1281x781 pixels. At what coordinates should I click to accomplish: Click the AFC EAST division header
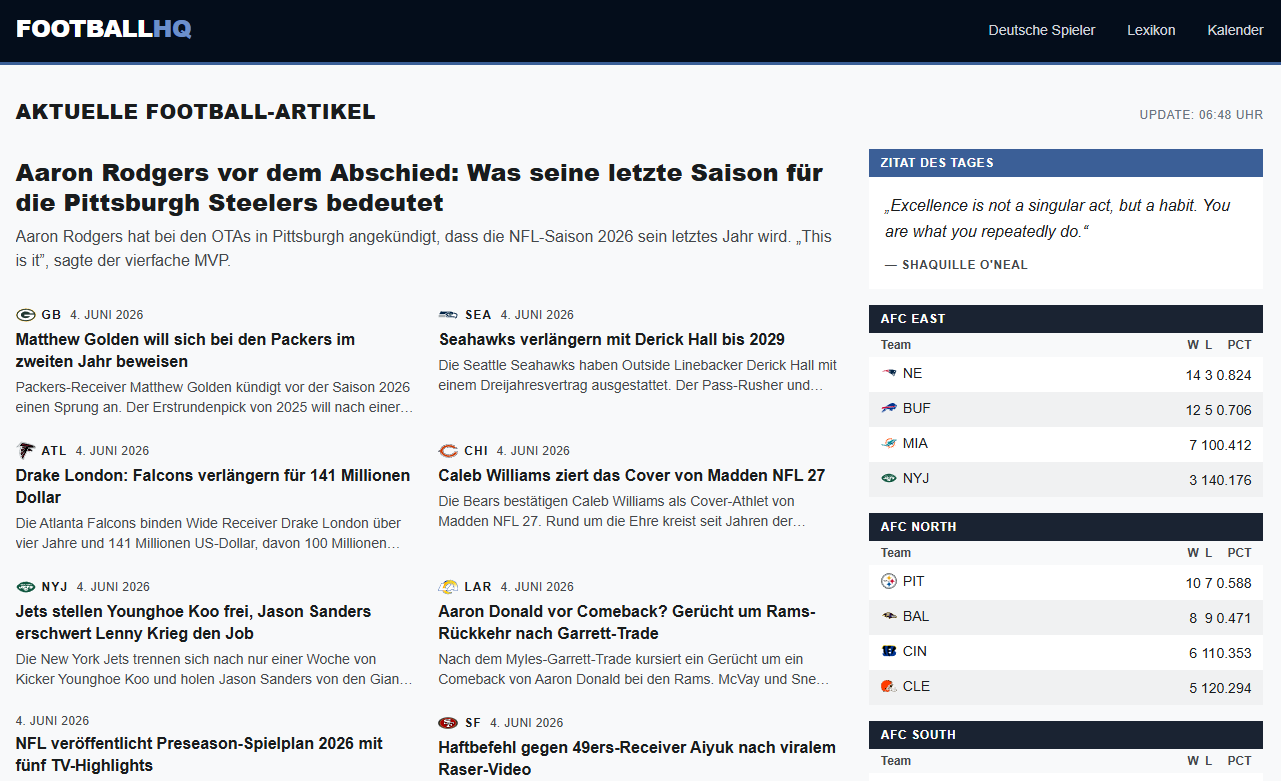coord(1066,319)
